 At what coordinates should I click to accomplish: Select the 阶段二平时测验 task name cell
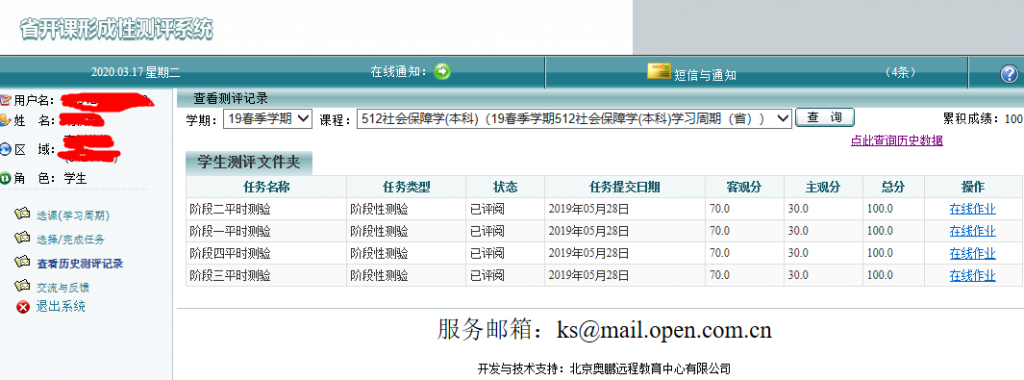[x=266, y=210]
